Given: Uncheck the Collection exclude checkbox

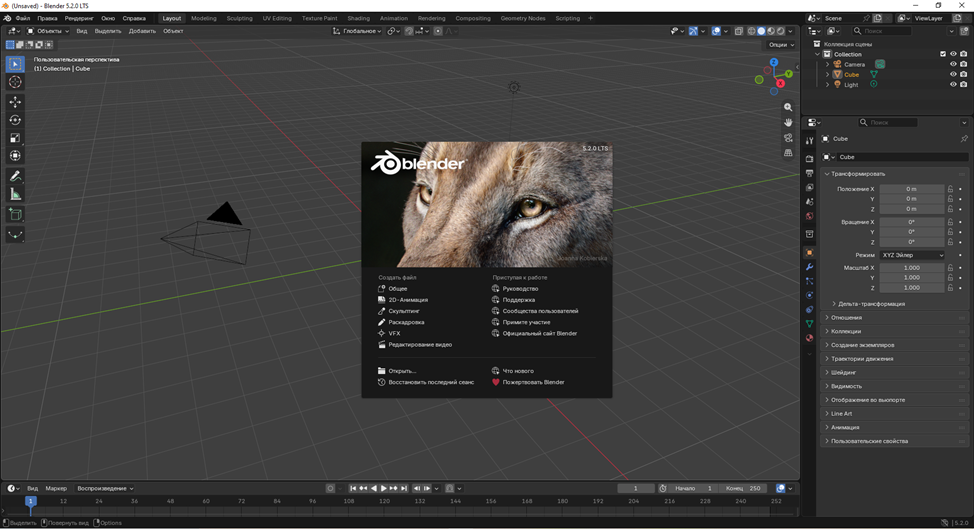Looking at the screenshot, I should point(943,54).
